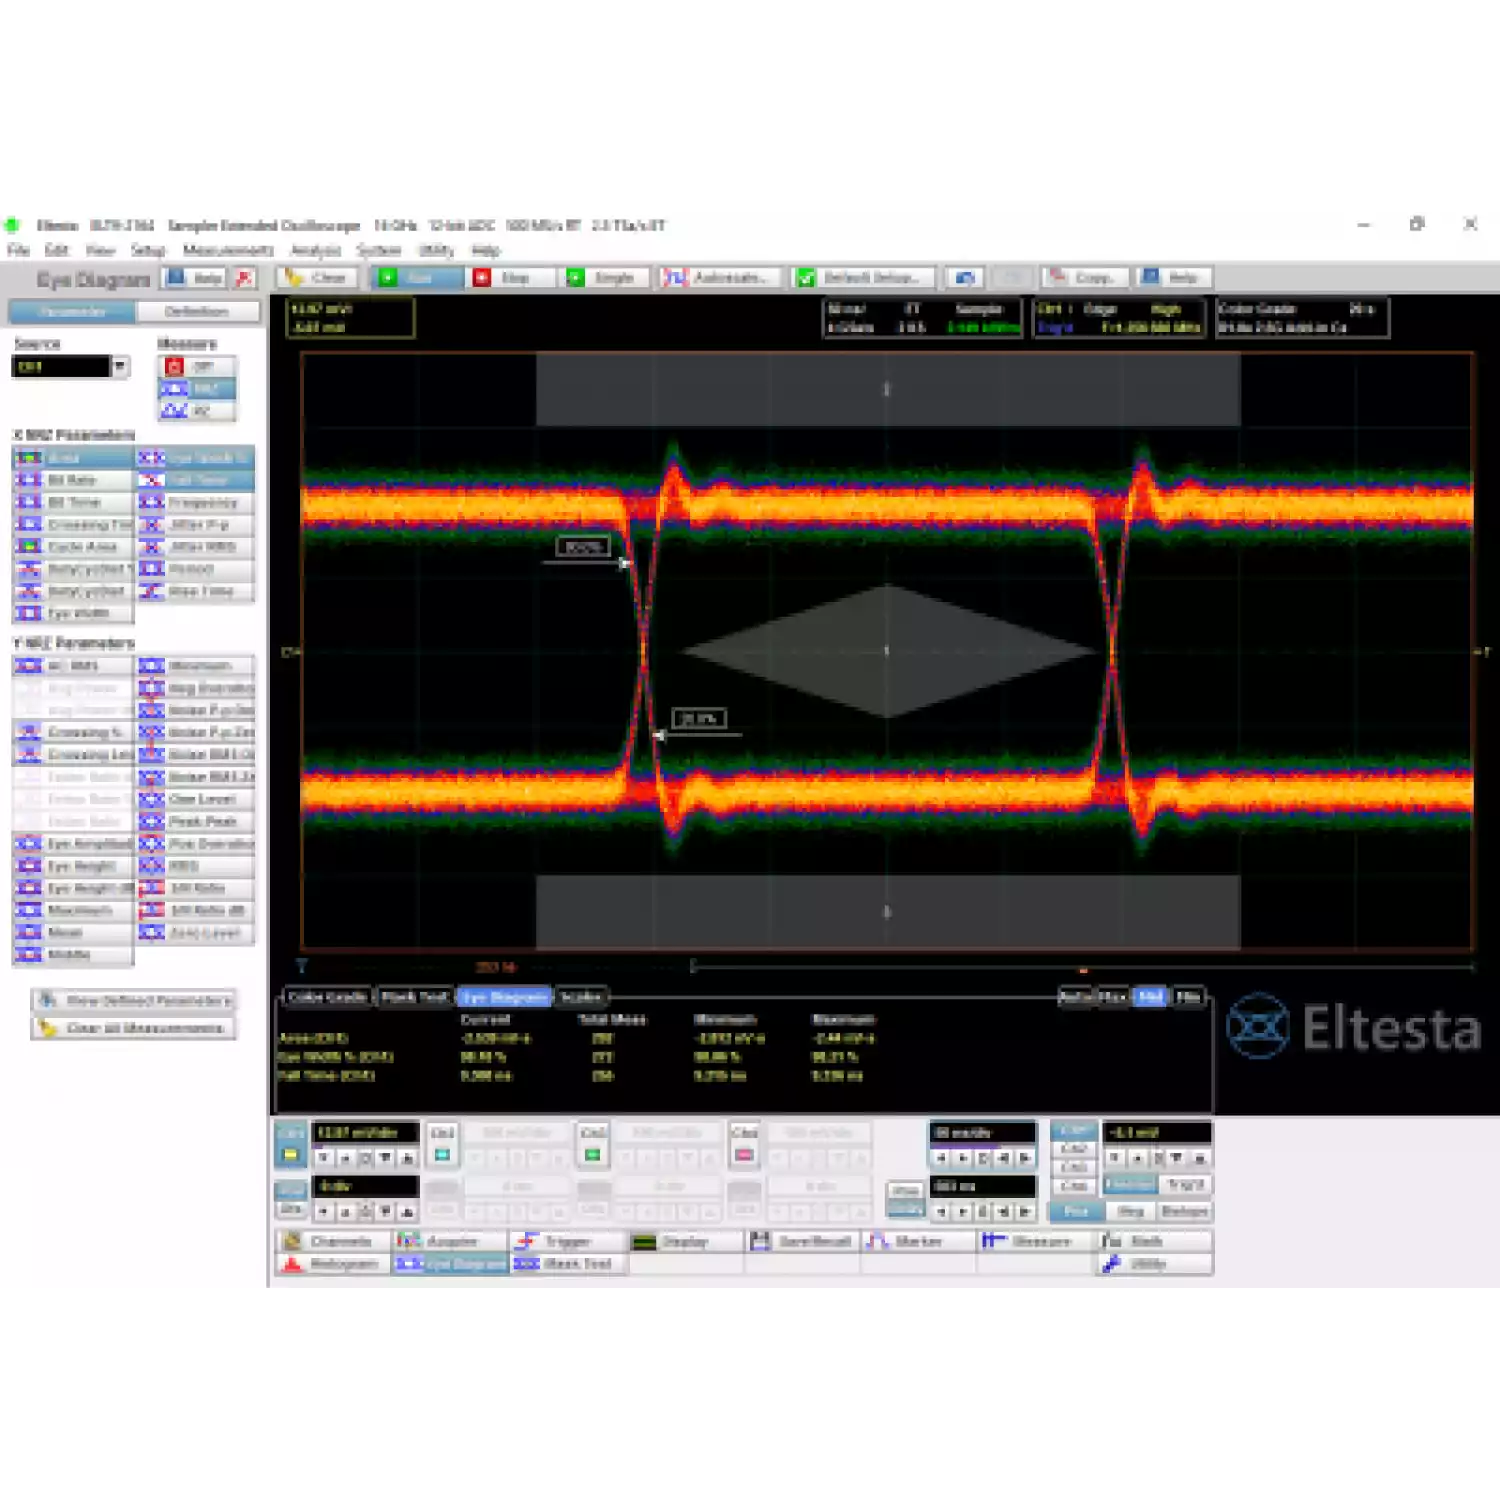Click the Ch1 volts-per-division scale field

[364, 1133]
